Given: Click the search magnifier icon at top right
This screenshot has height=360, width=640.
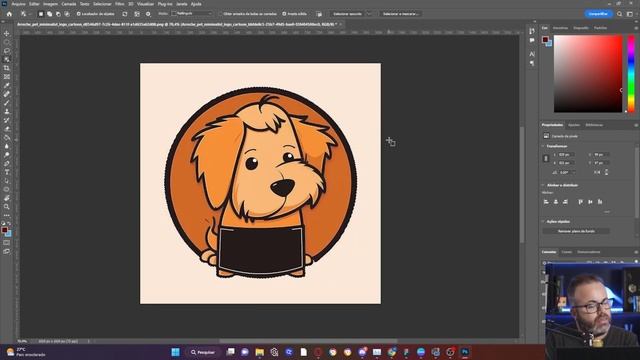Looking at the screenshot, I should [620, 14].
